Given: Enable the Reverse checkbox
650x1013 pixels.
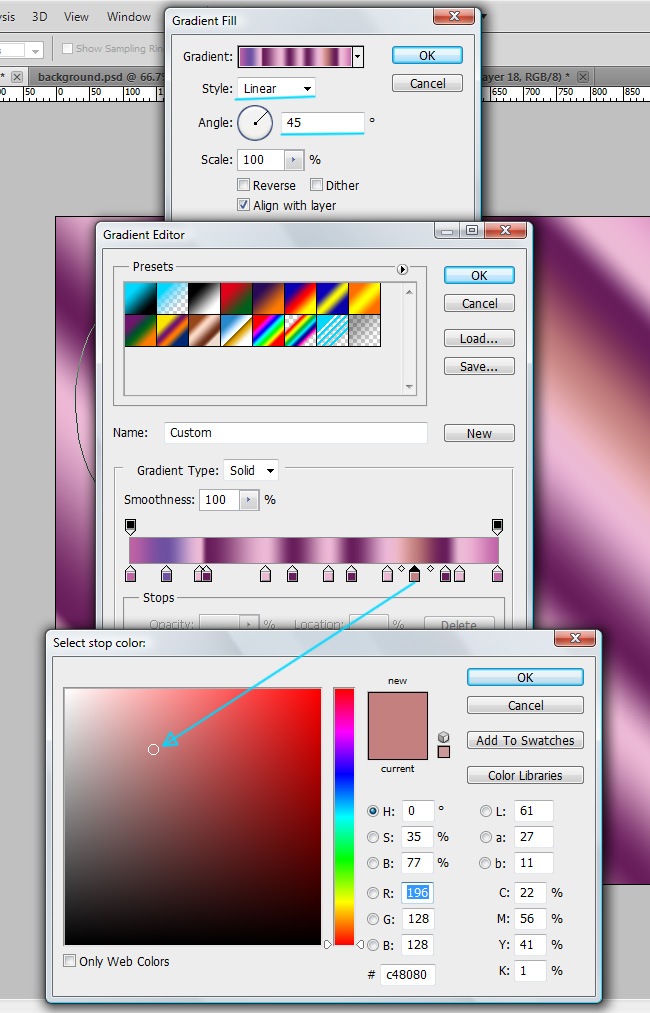Looking at the screenshot, I should pyautogui.click(x=244, y=185).
